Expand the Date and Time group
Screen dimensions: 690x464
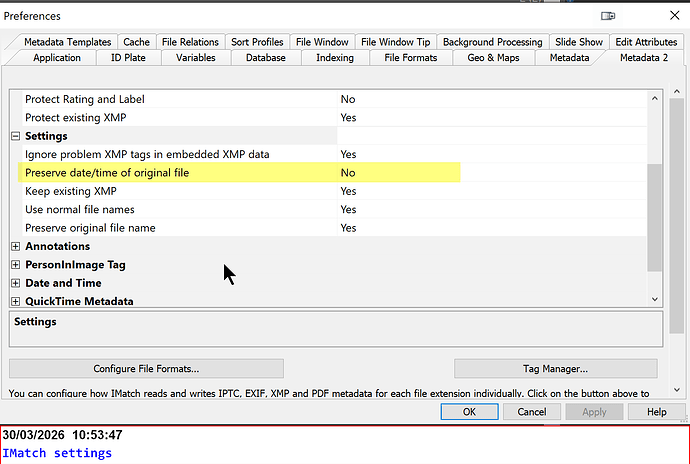click(x=16, y=283)
